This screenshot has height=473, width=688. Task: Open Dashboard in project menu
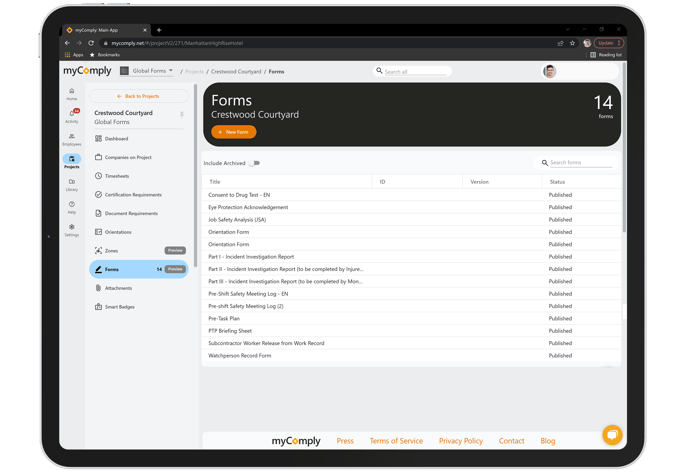[x=139, y=139]
